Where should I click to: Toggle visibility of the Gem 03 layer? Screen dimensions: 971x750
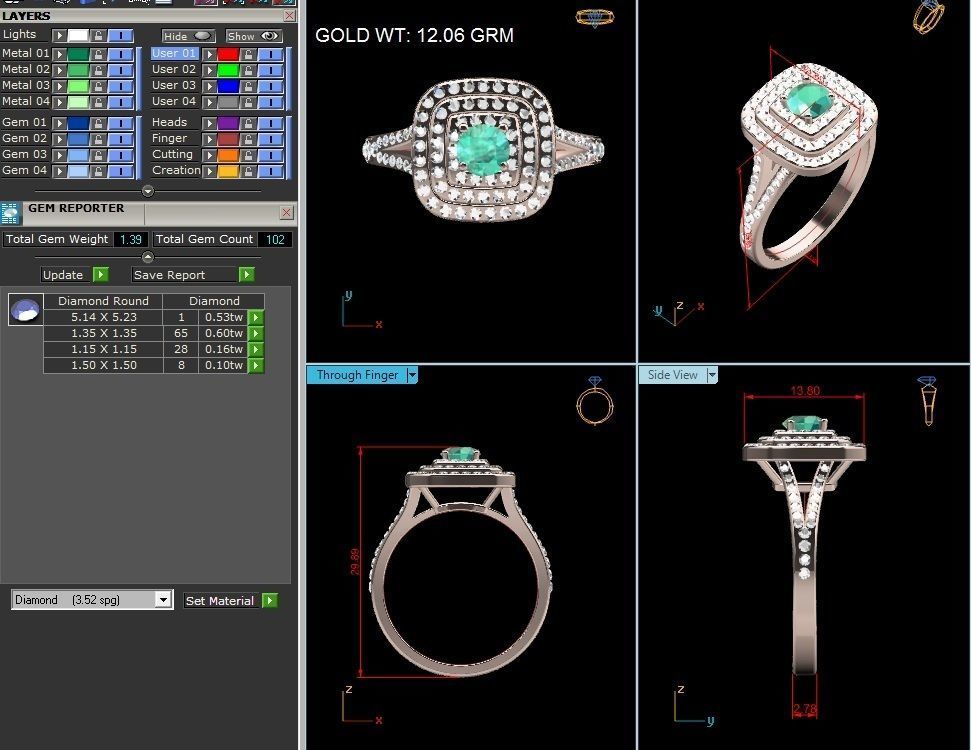tap(121, 155)
